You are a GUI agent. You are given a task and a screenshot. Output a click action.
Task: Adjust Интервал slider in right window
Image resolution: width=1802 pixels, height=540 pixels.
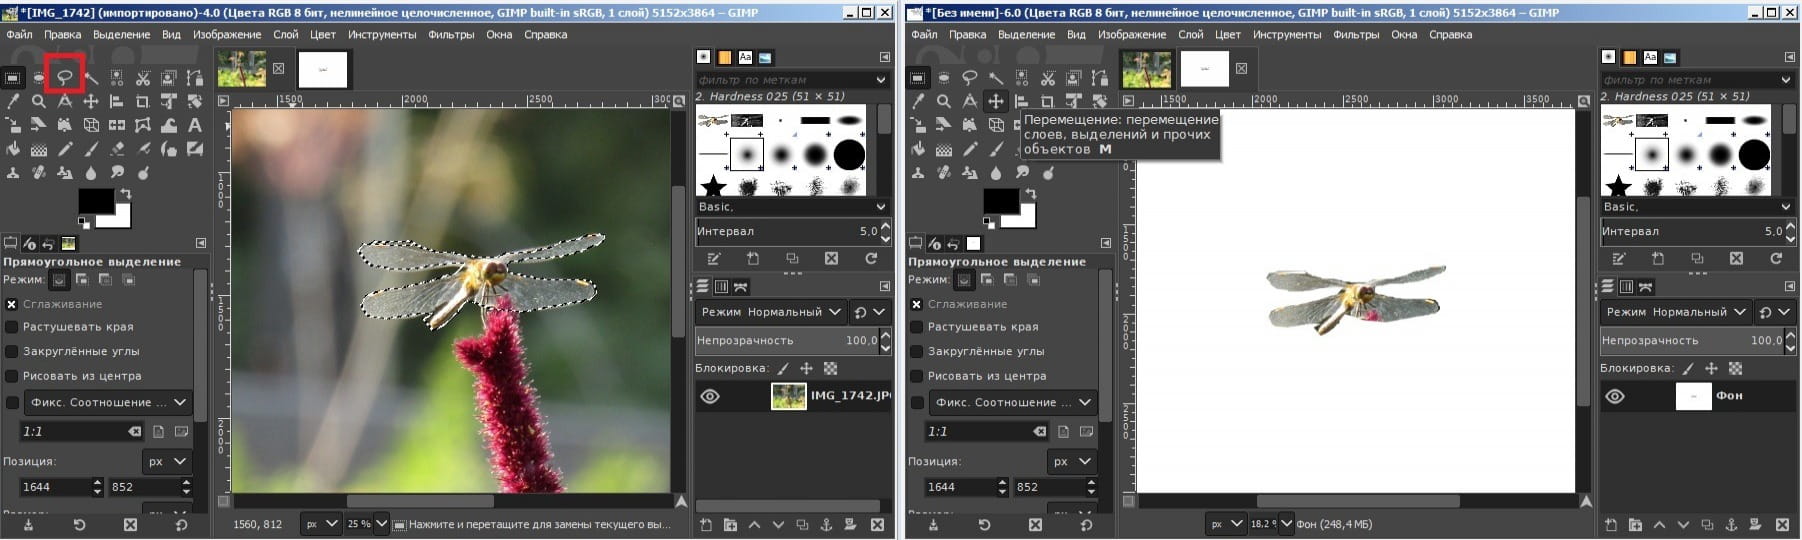[x=1696, y=231]
